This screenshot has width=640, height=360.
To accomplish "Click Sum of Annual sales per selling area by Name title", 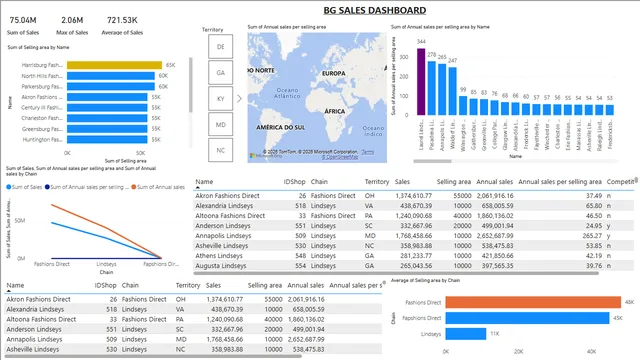I will coord(440,27).
